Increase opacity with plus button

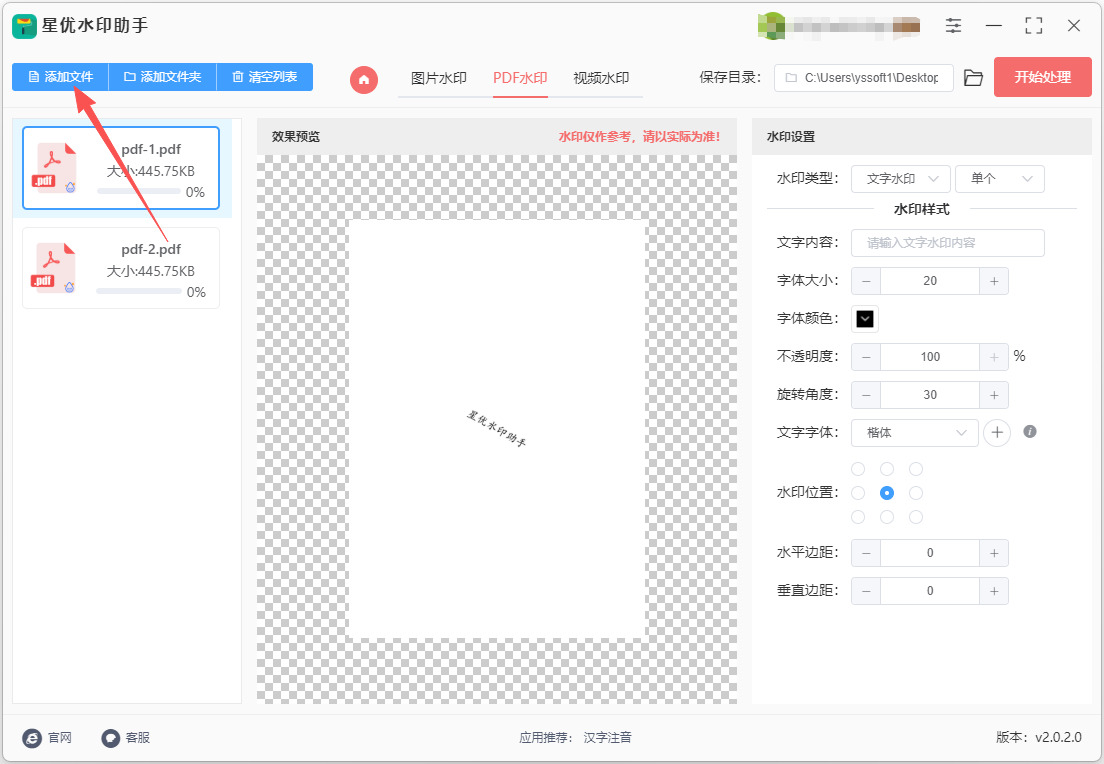994,357
